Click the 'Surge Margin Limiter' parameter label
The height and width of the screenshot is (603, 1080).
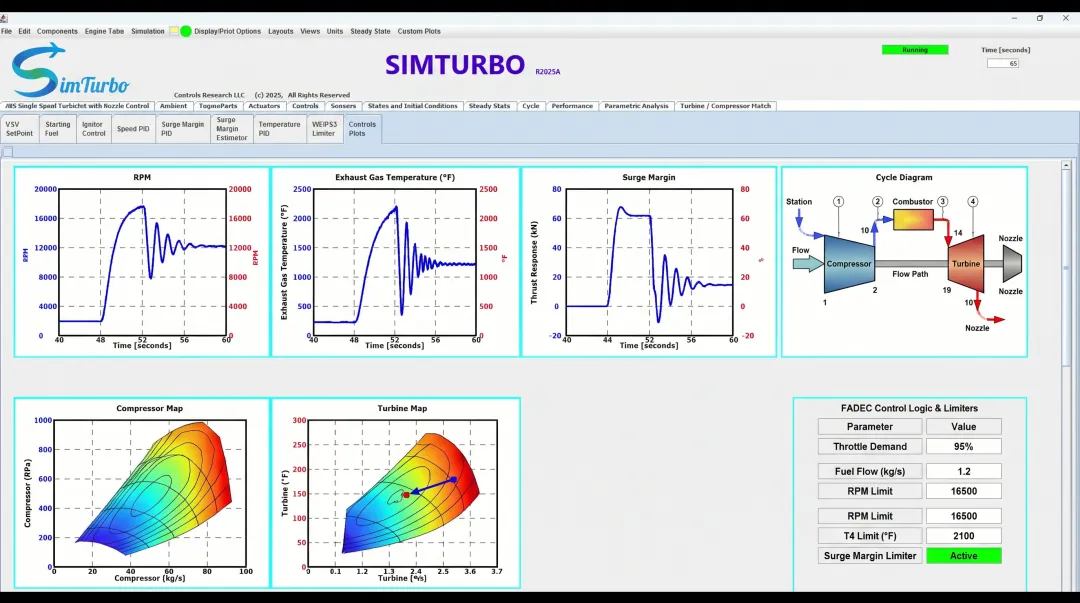[x=870, y=555]
